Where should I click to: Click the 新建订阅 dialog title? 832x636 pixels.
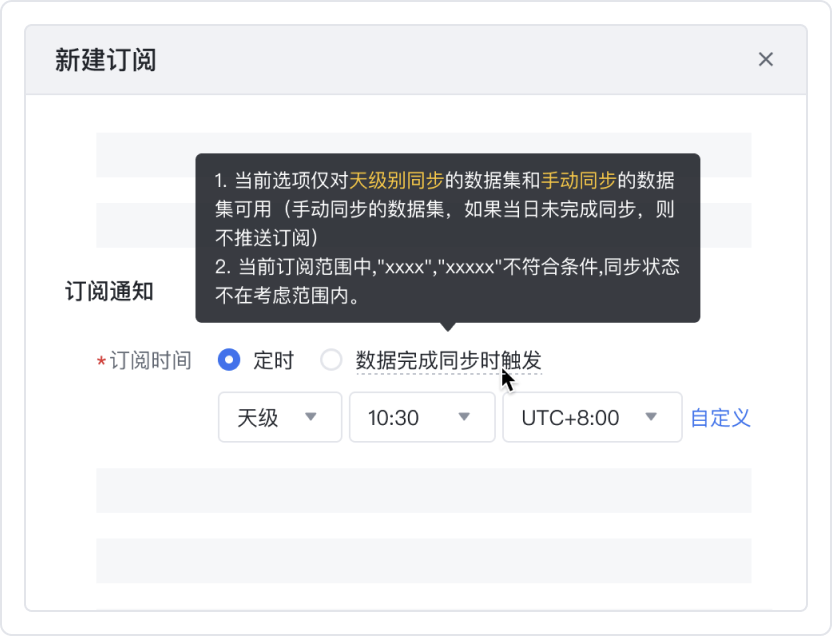point(106,60)
